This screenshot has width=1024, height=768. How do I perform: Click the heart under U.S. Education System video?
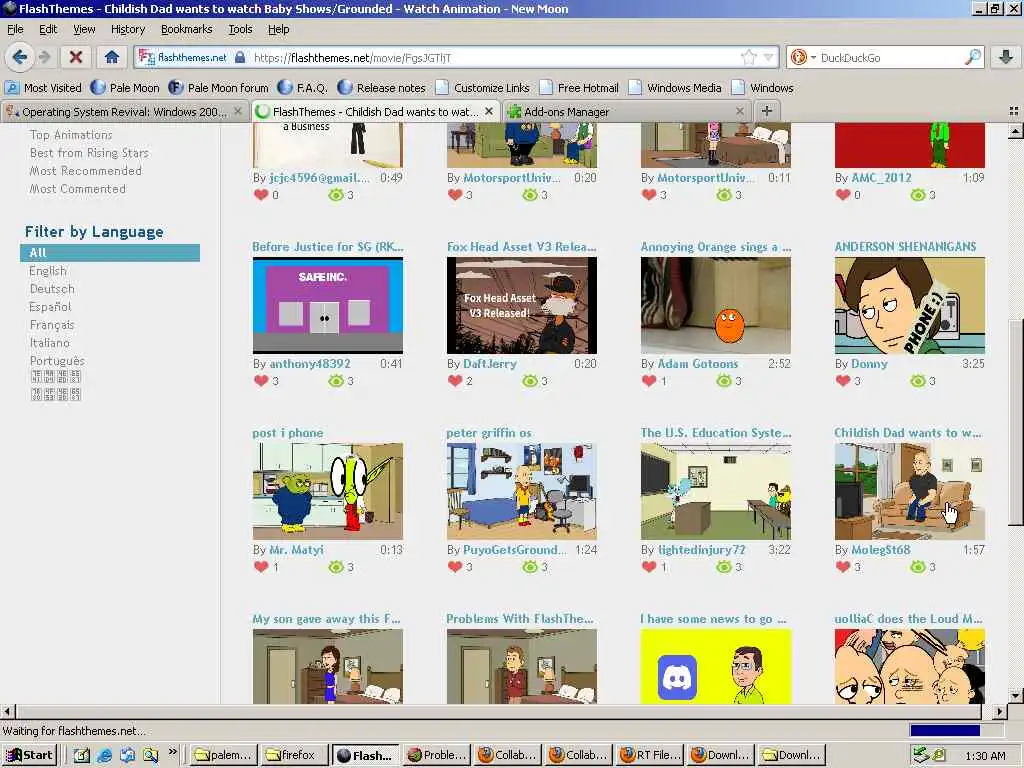click(x=648, y=567)
